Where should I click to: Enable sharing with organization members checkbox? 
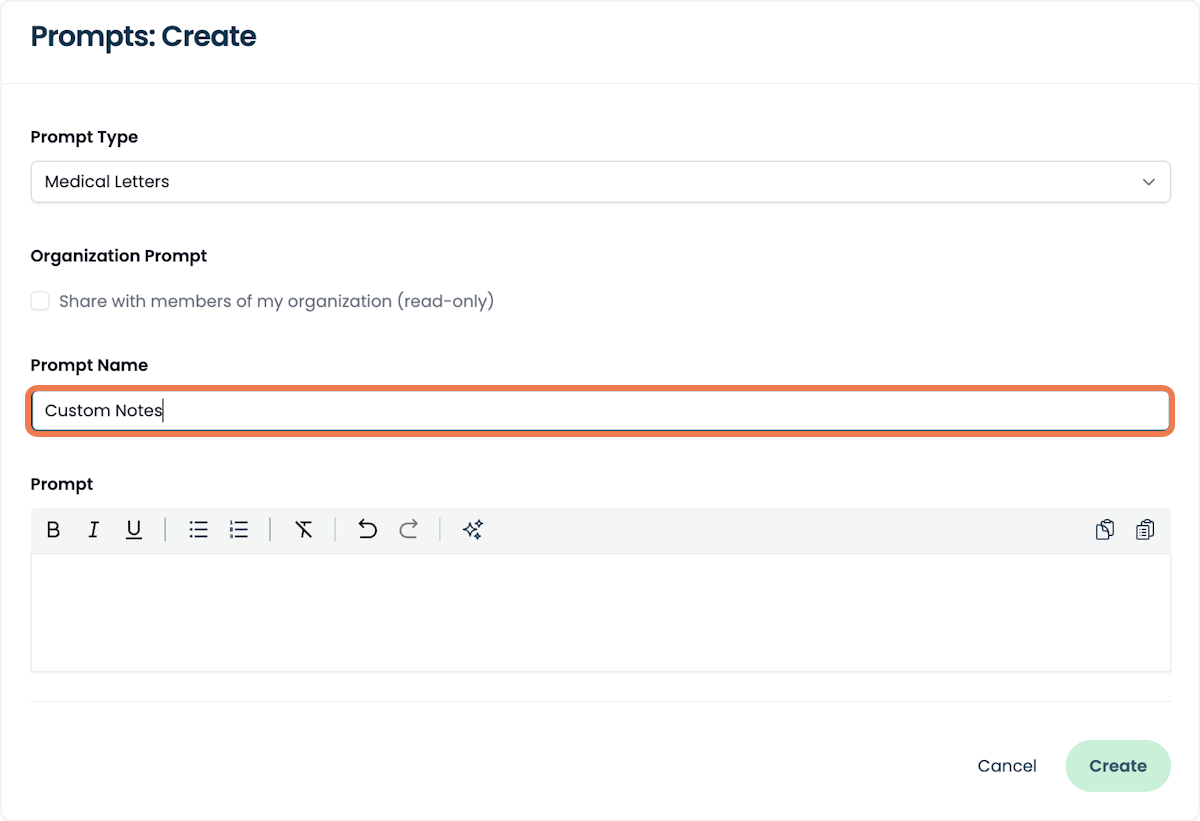pos(40,301)
